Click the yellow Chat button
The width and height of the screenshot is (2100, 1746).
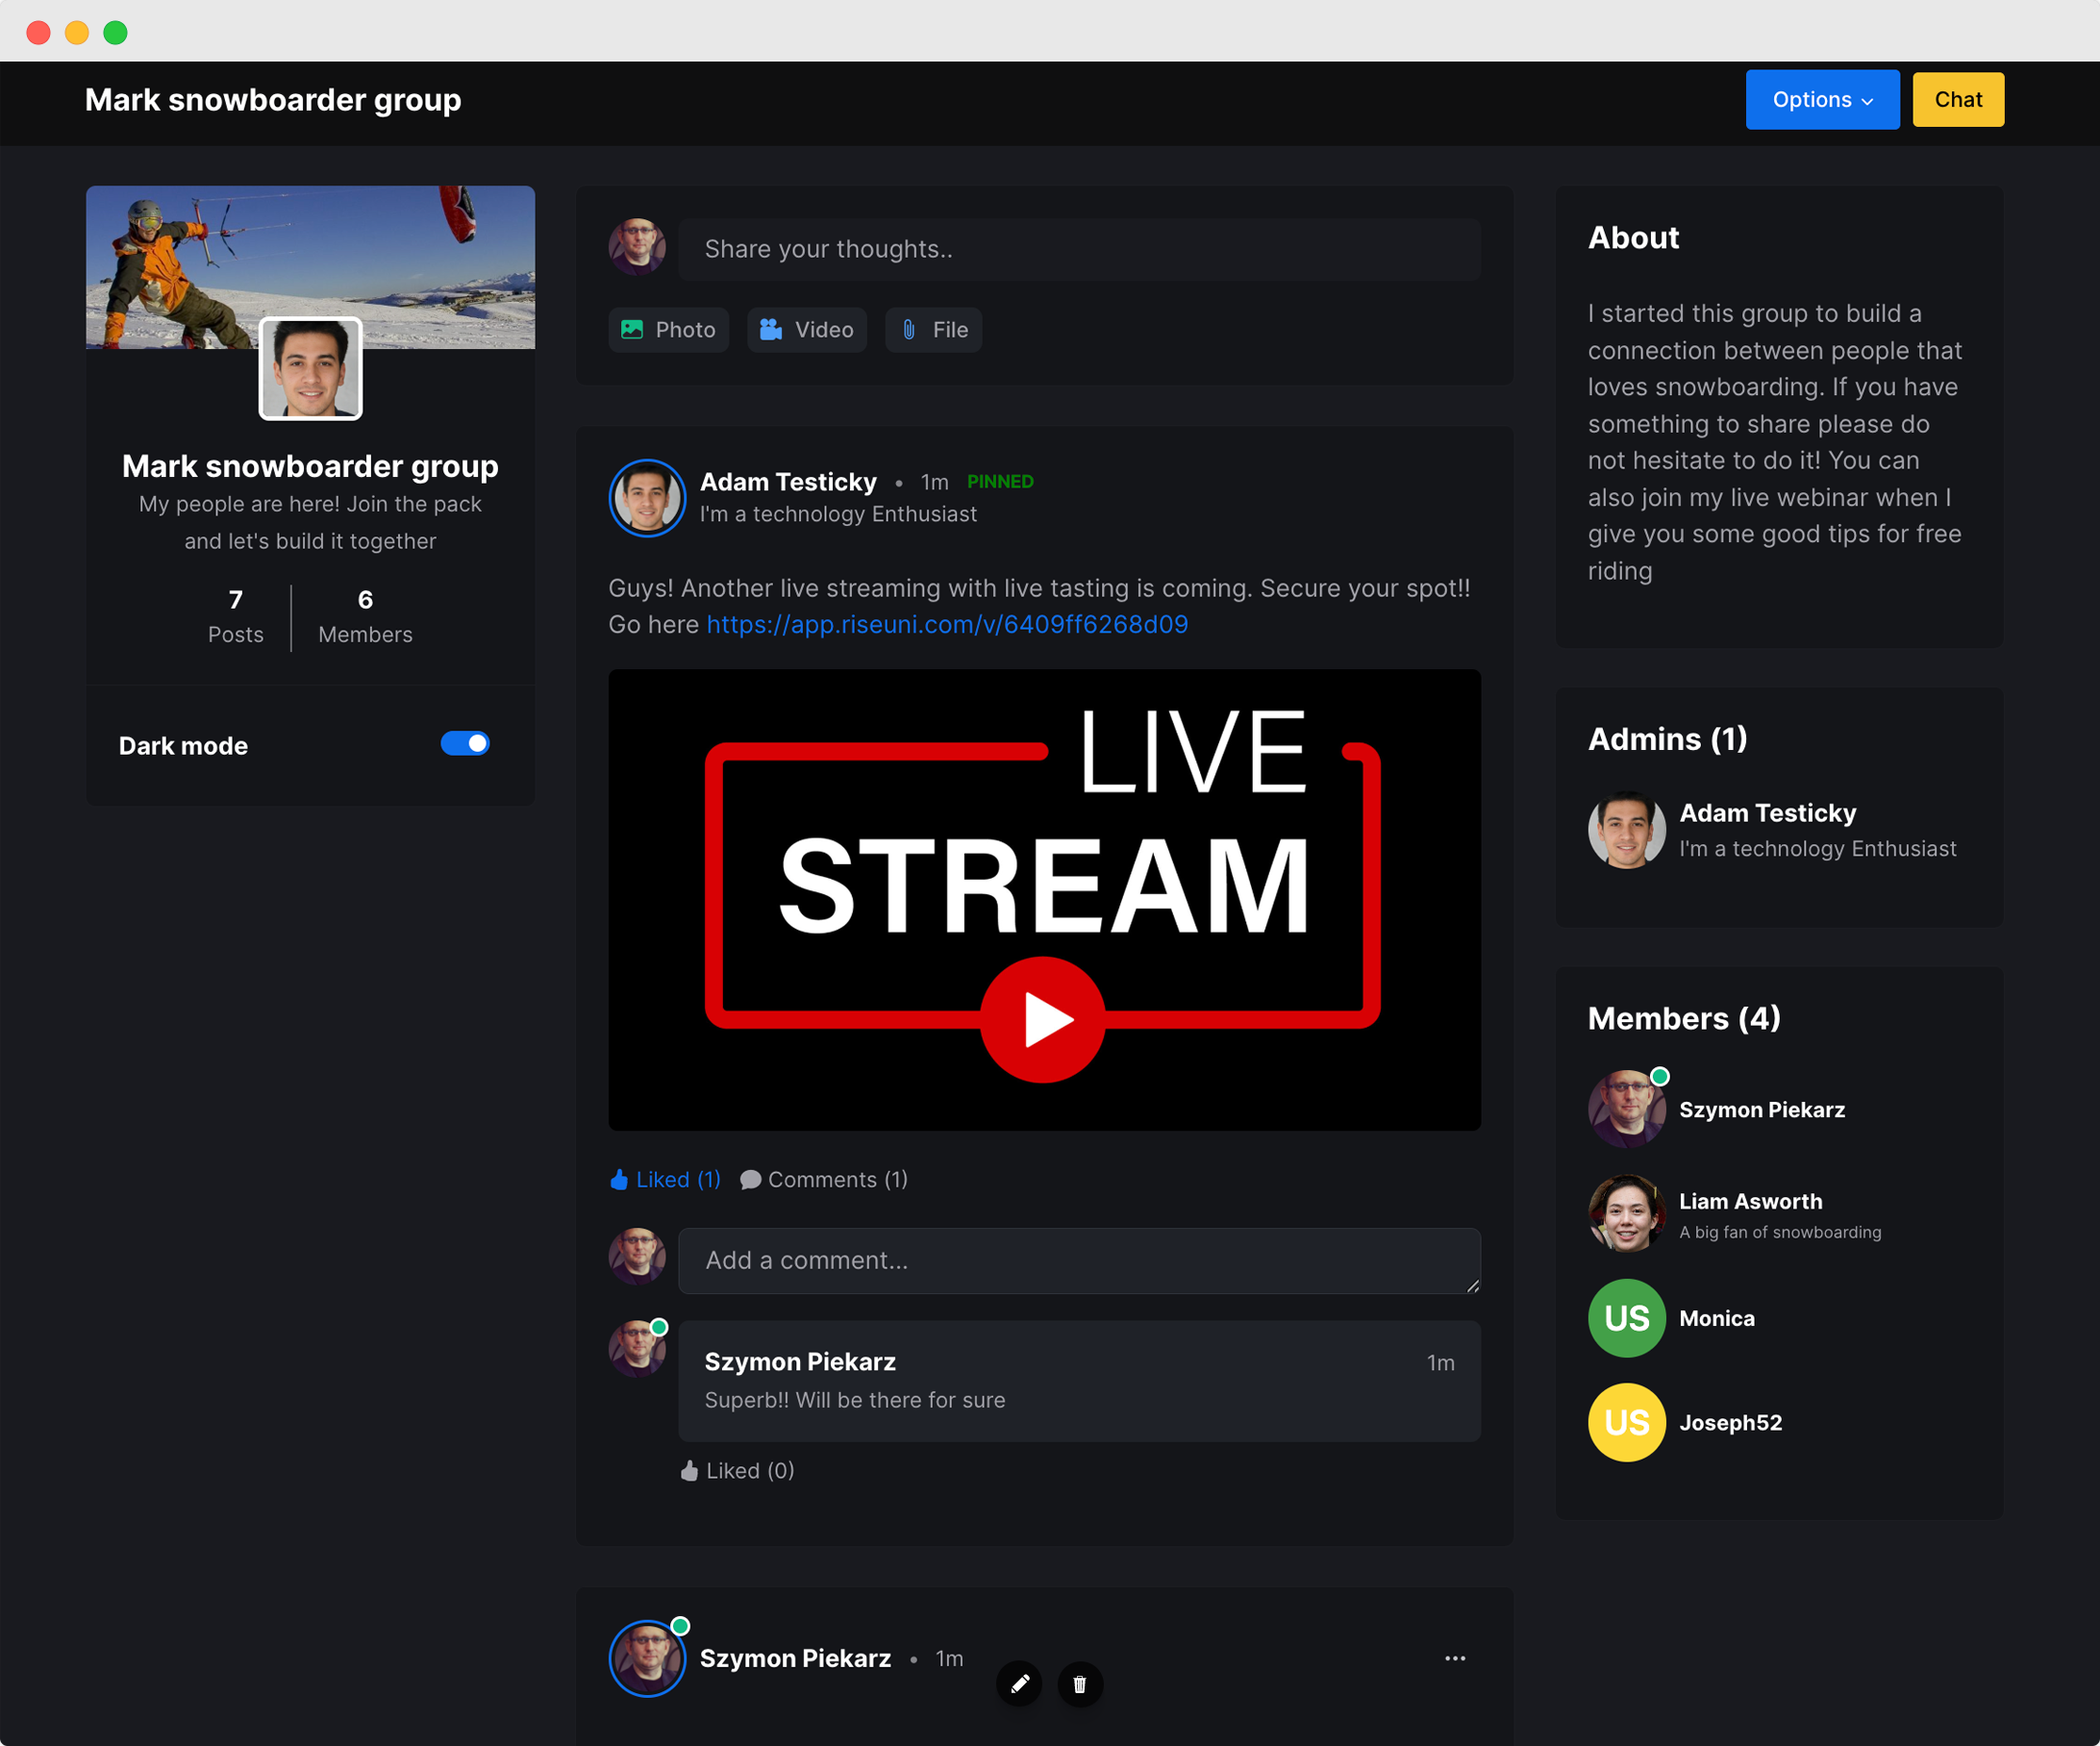pos(1957,100)
